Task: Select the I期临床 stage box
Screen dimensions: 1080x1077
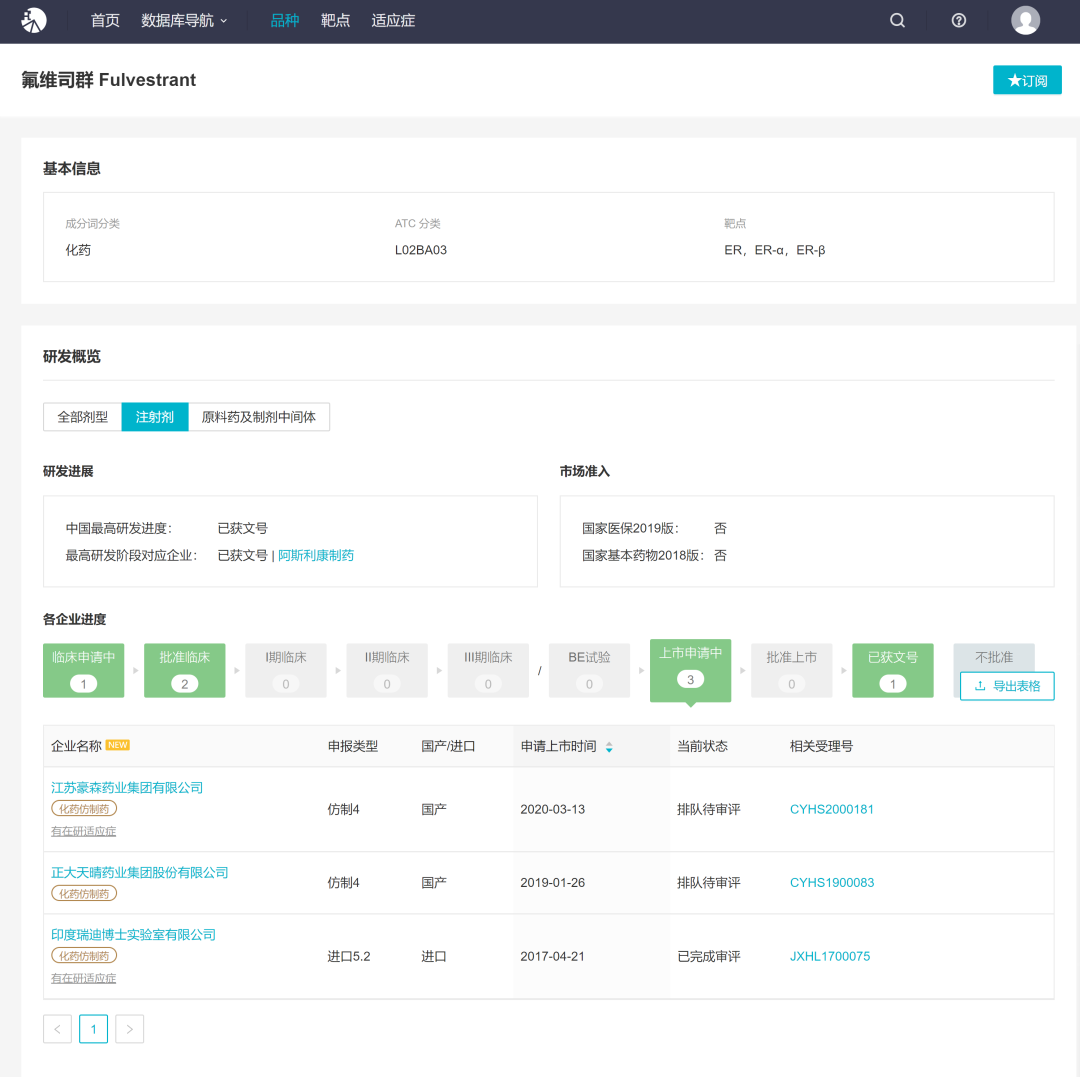Action: (x=286, y=670)
